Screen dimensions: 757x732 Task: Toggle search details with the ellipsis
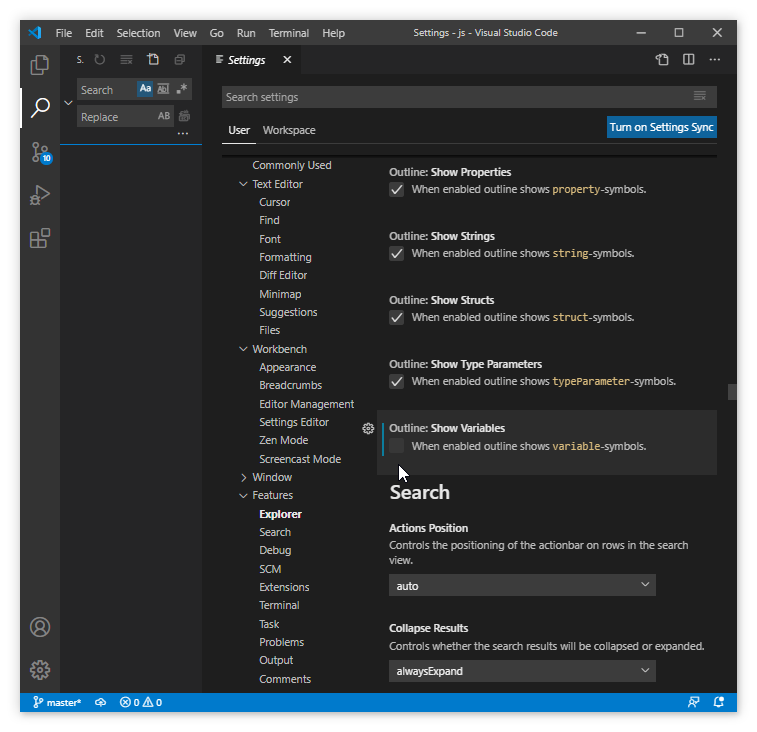pos(182,133)
